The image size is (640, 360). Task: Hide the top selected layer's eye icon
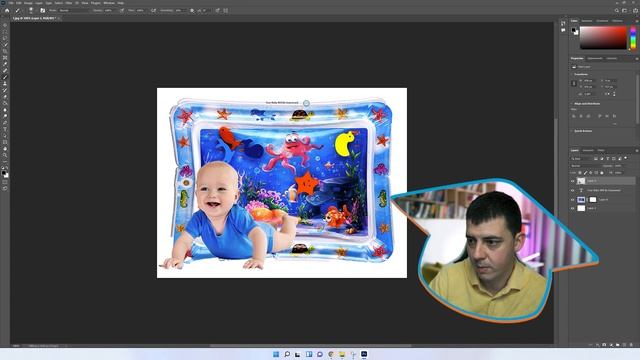click(x=573, y=181)
